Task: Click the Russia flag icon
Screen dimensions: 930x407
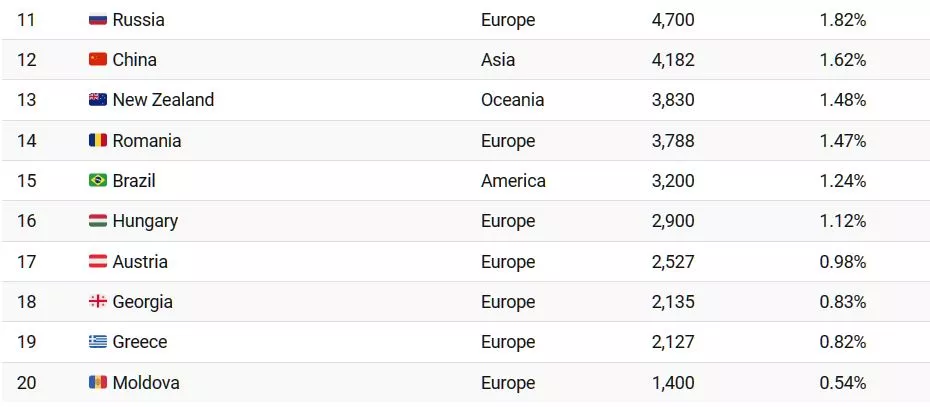Action: click(98, 20)
